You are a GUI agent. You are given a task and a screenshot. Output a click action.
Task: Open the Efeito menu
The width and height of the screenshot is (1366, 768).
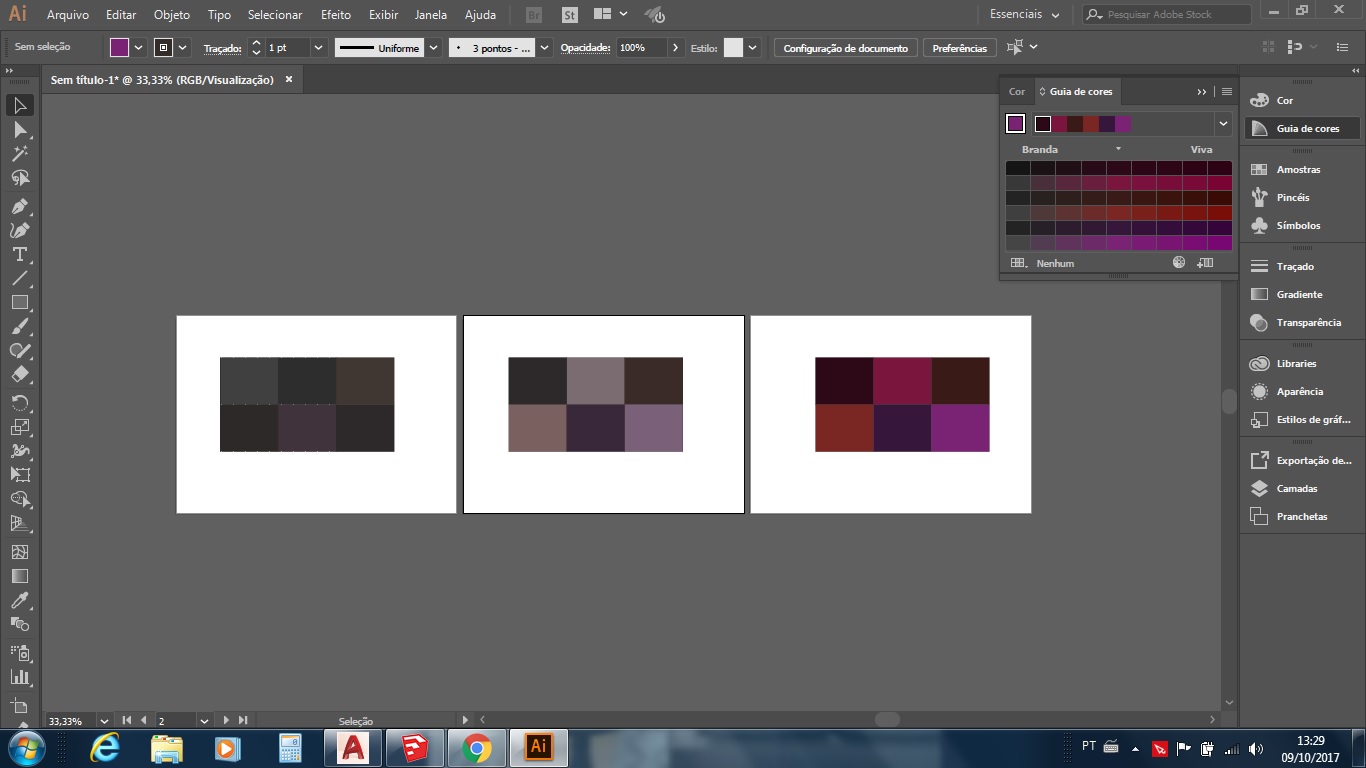pyautogui.click(x=336, y=15)
